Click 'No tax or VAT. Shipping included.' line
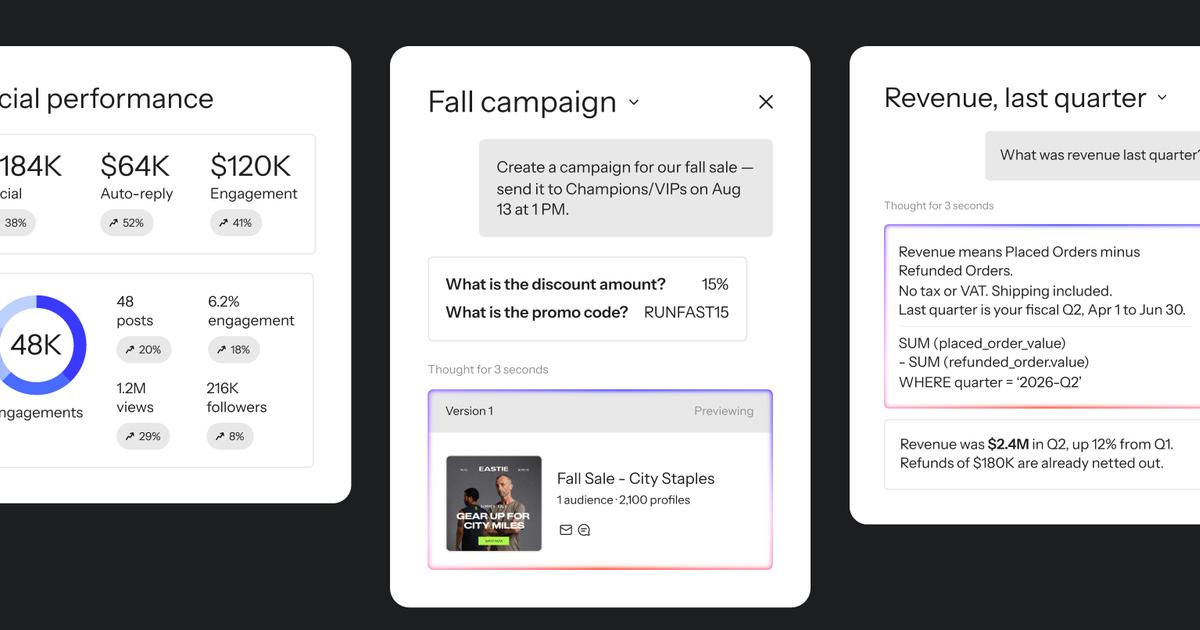 (1005, 291)
